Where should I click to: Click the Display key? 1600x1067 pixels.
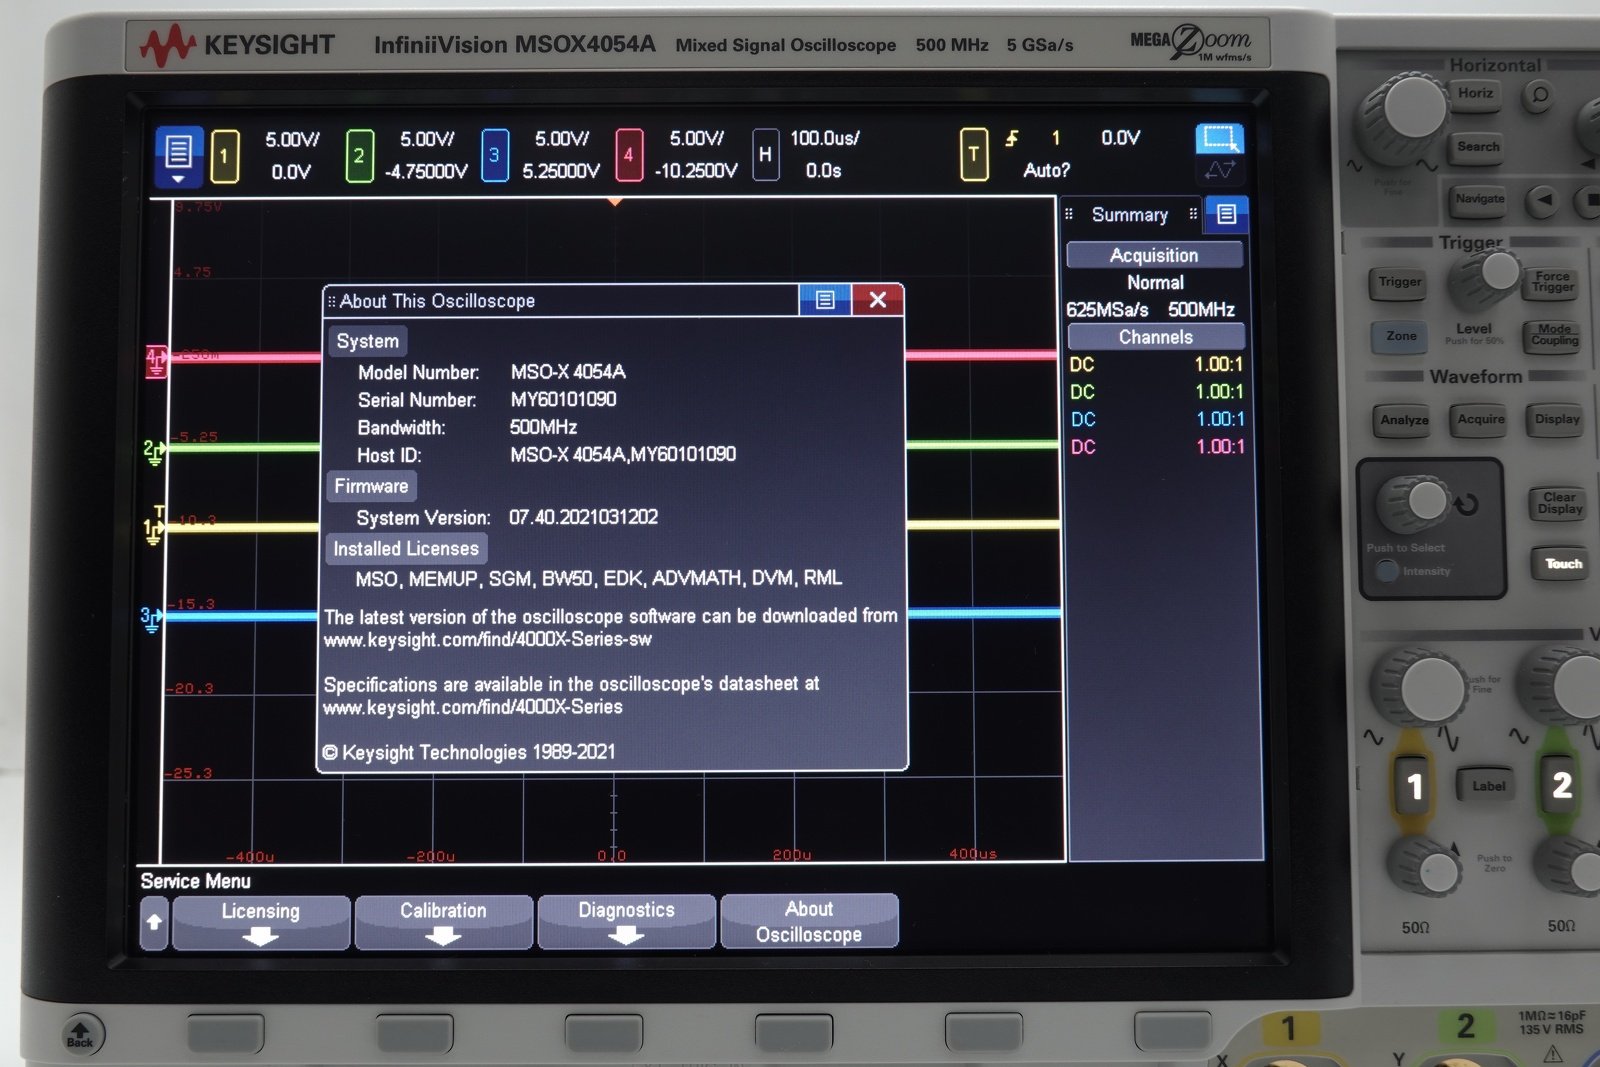coord(1557,419)
